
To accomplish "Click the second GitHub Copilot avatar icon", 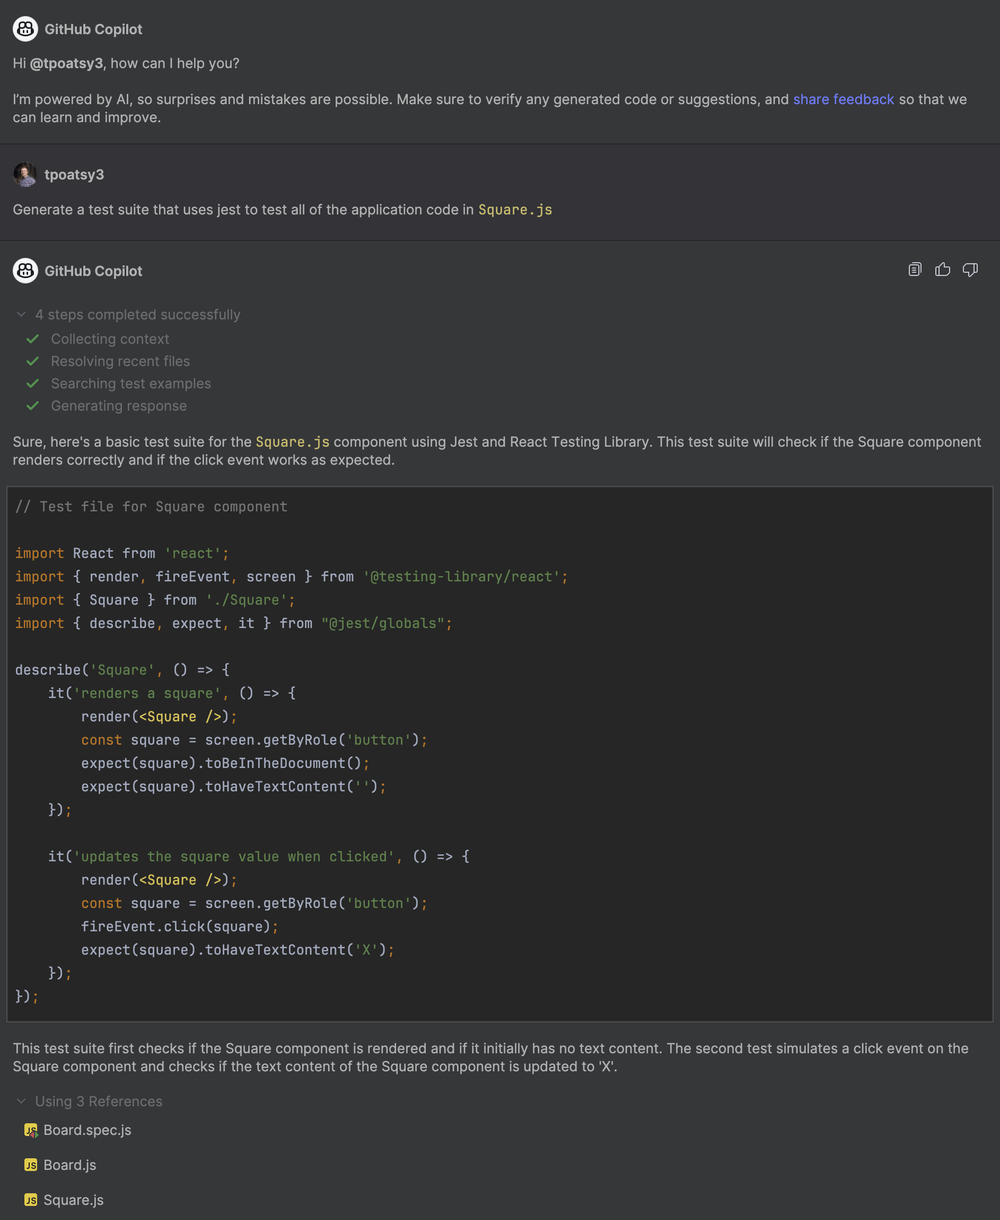I will pyautogui.click(x=25, y=271).
